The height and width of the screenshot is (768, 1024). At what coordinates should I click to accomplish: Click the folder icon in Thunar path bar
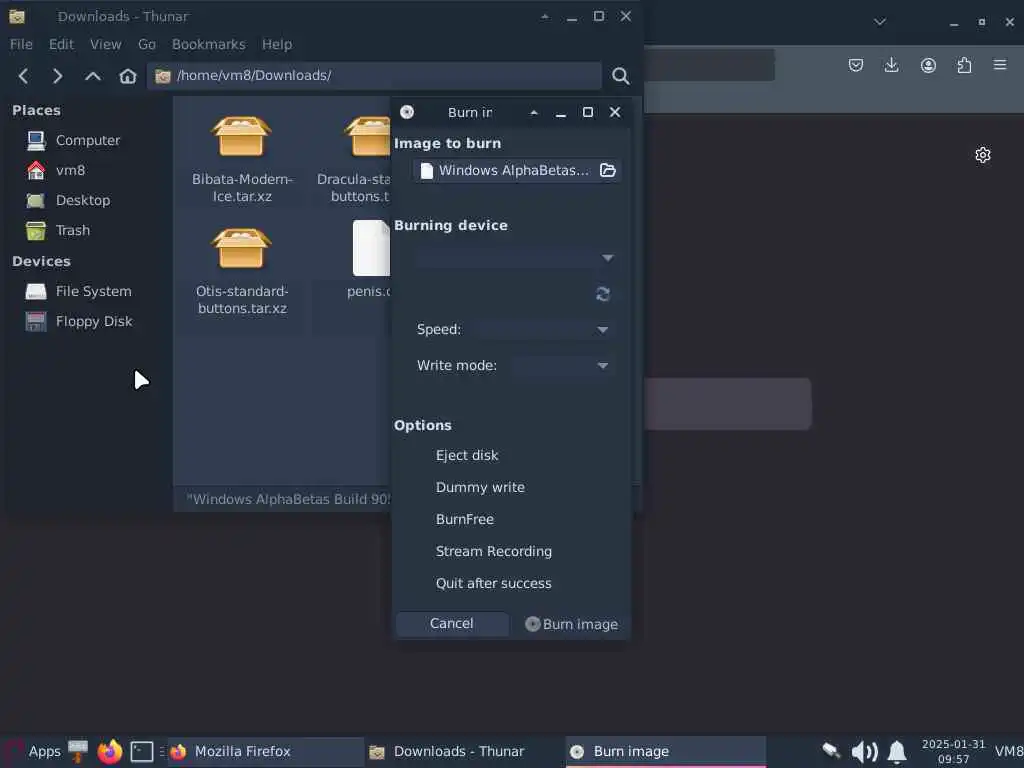[x=163, y=76]
